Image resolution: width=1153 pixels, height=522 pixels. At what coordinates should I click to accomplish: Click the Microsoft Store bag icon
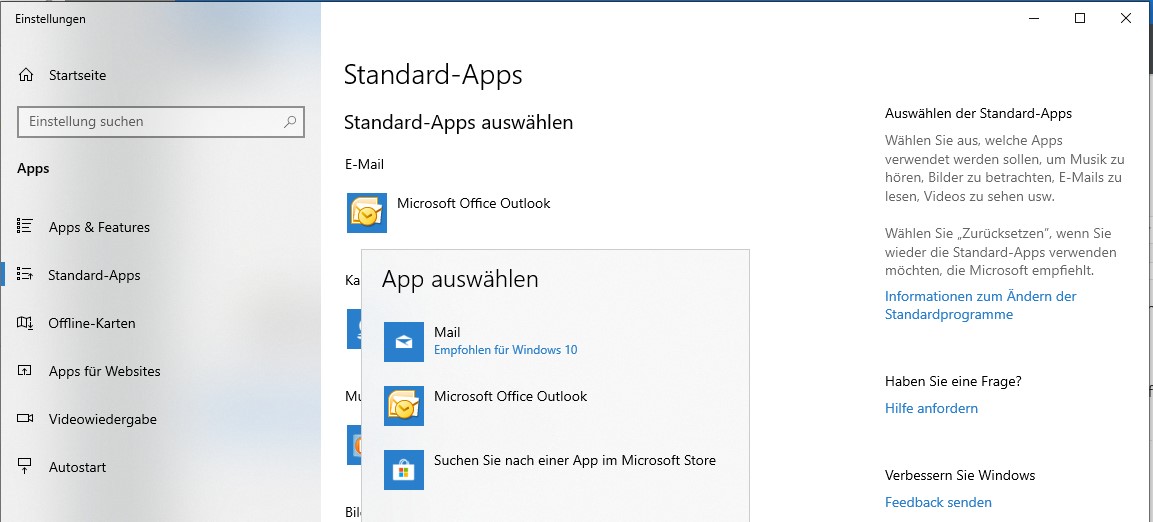[x=404, y=470]
